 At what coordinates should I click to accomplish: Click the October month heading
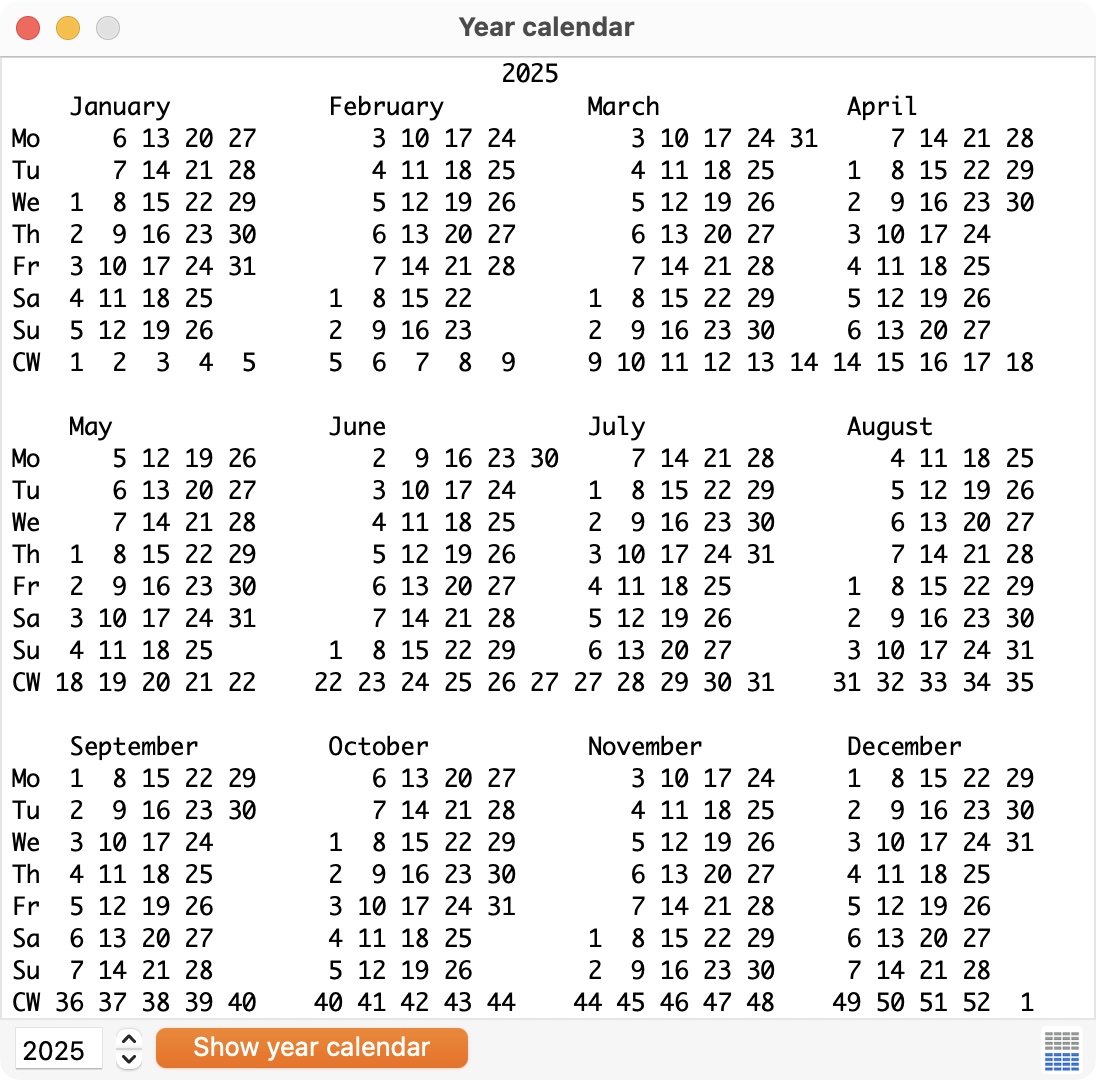pyautogui.click(x=378, y=747)
